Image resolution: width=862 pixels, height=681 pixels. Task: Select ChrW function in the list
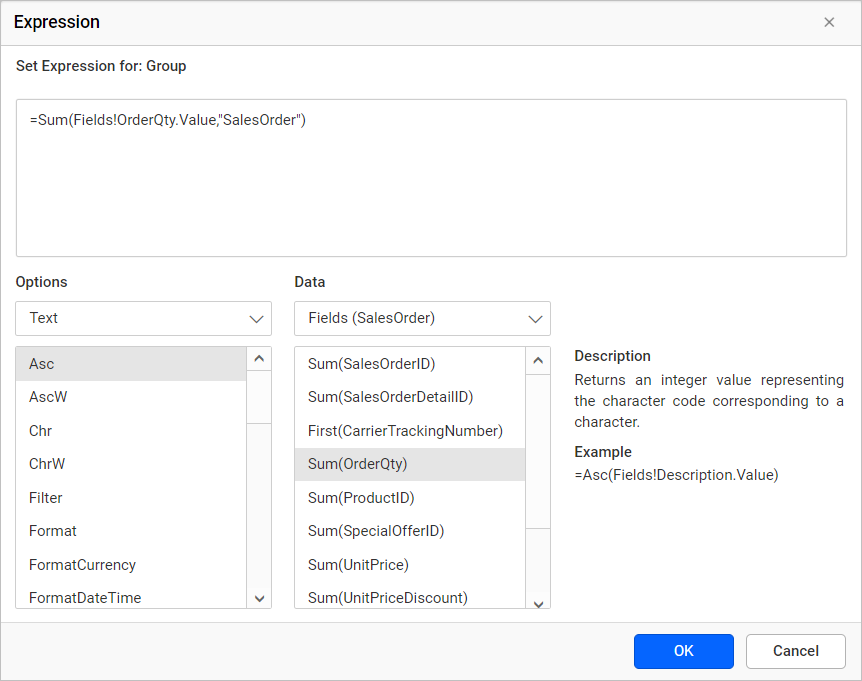tap(131, 464)
